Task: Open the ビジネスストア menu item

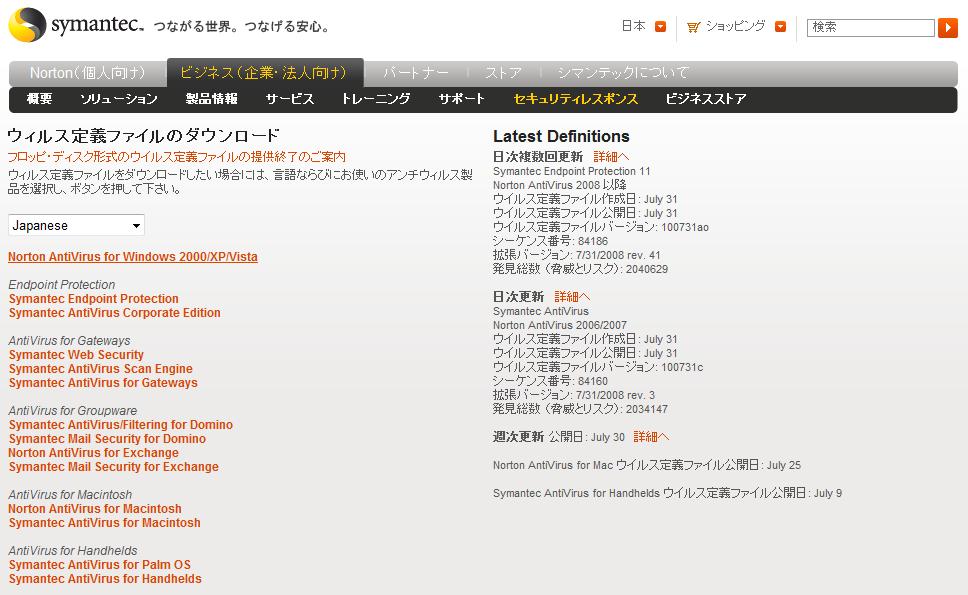Action: (706, 99)
